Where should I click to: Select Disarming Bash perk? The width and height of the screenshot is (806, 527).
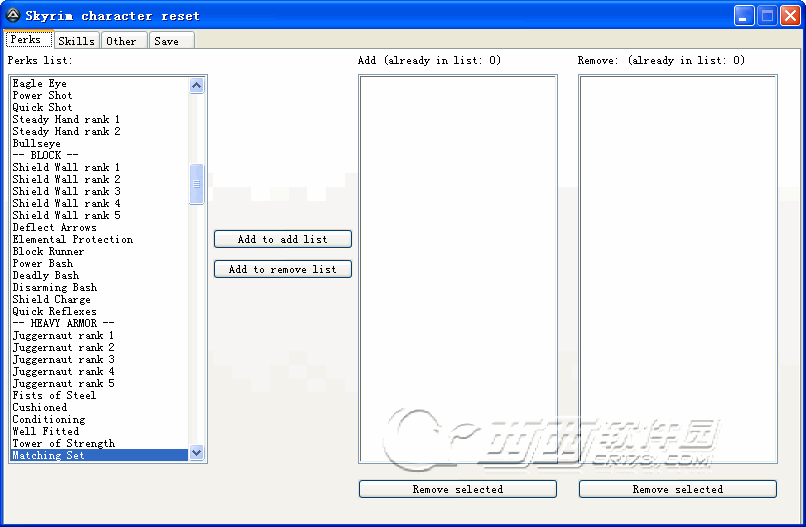click(100, 287)
